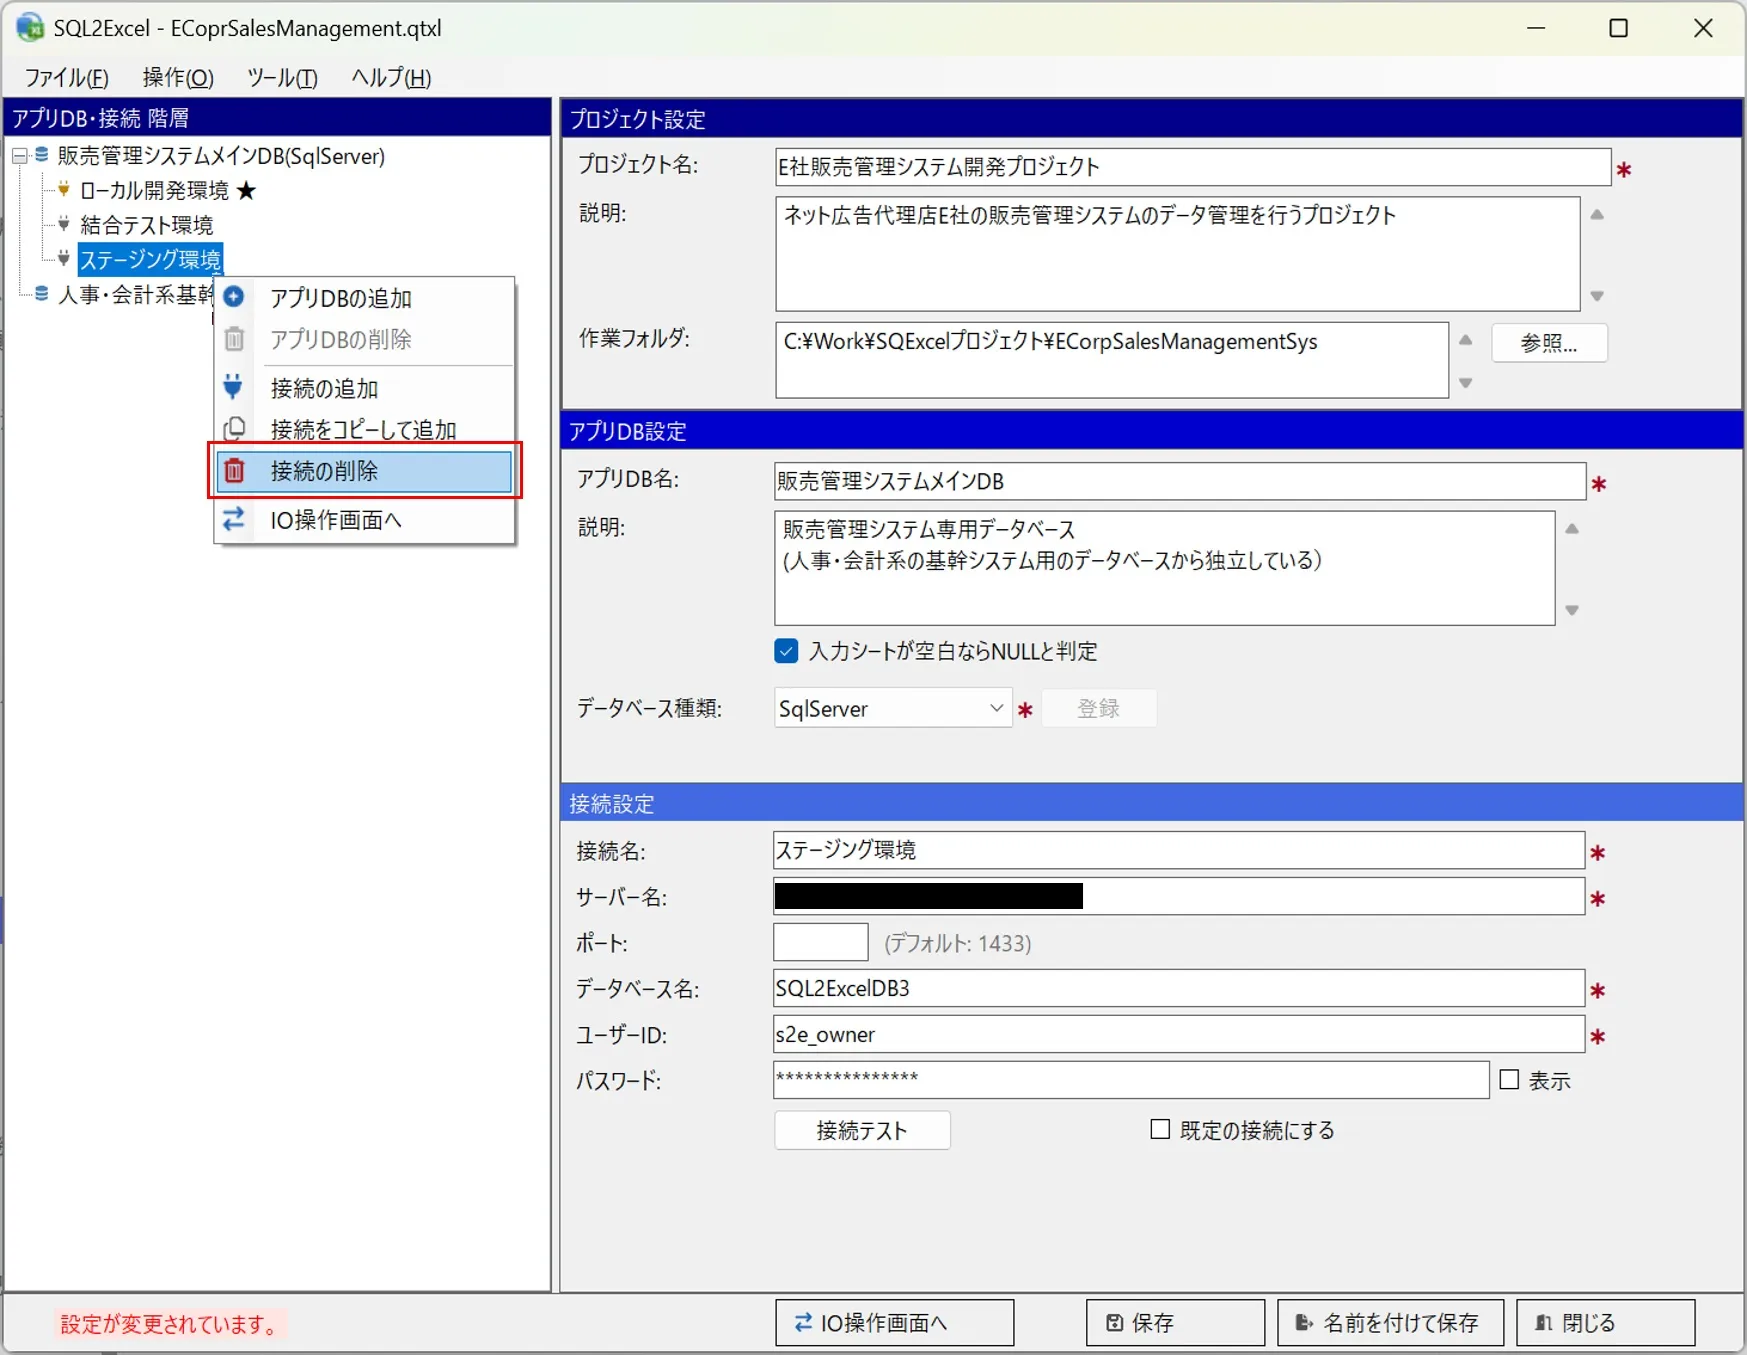Viewport: 1747px width, 1355px height.
Task: Click the 保存 button
Action: pos(1175,1323)
